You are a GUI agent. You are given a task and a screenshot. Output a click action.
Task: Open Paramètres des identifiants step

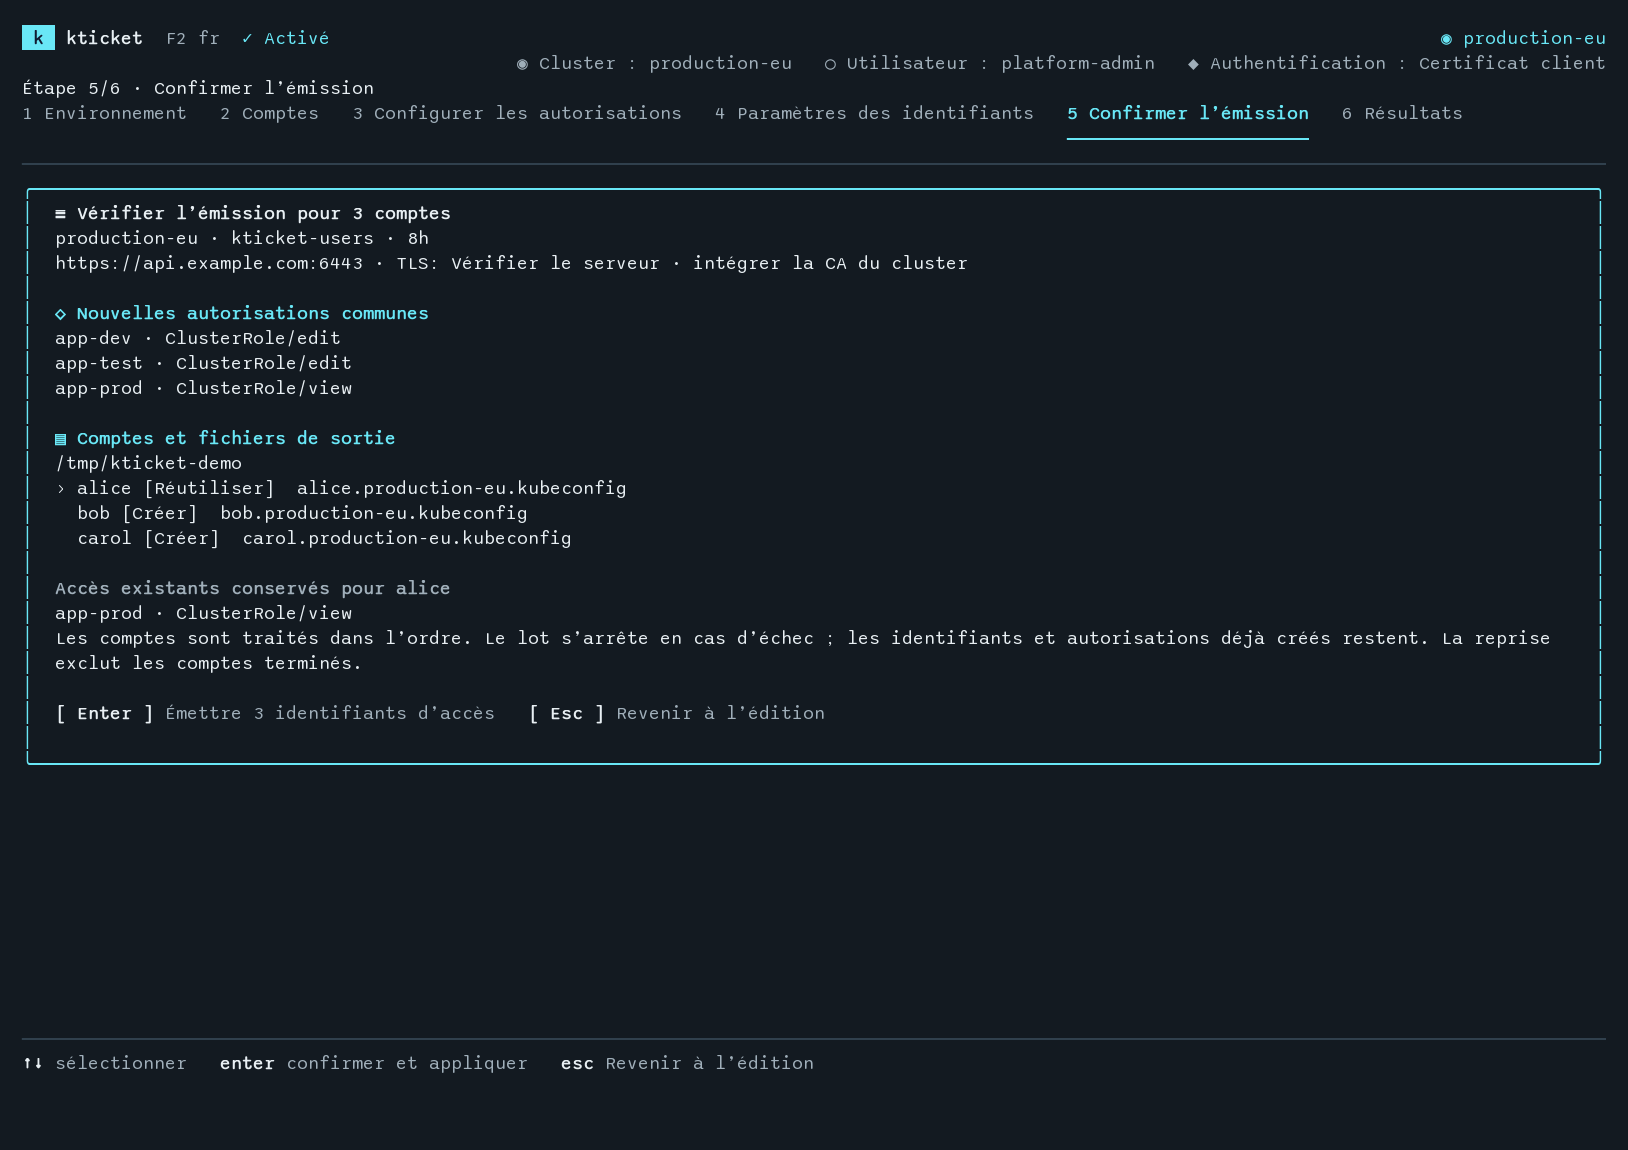tap(874, 114)
